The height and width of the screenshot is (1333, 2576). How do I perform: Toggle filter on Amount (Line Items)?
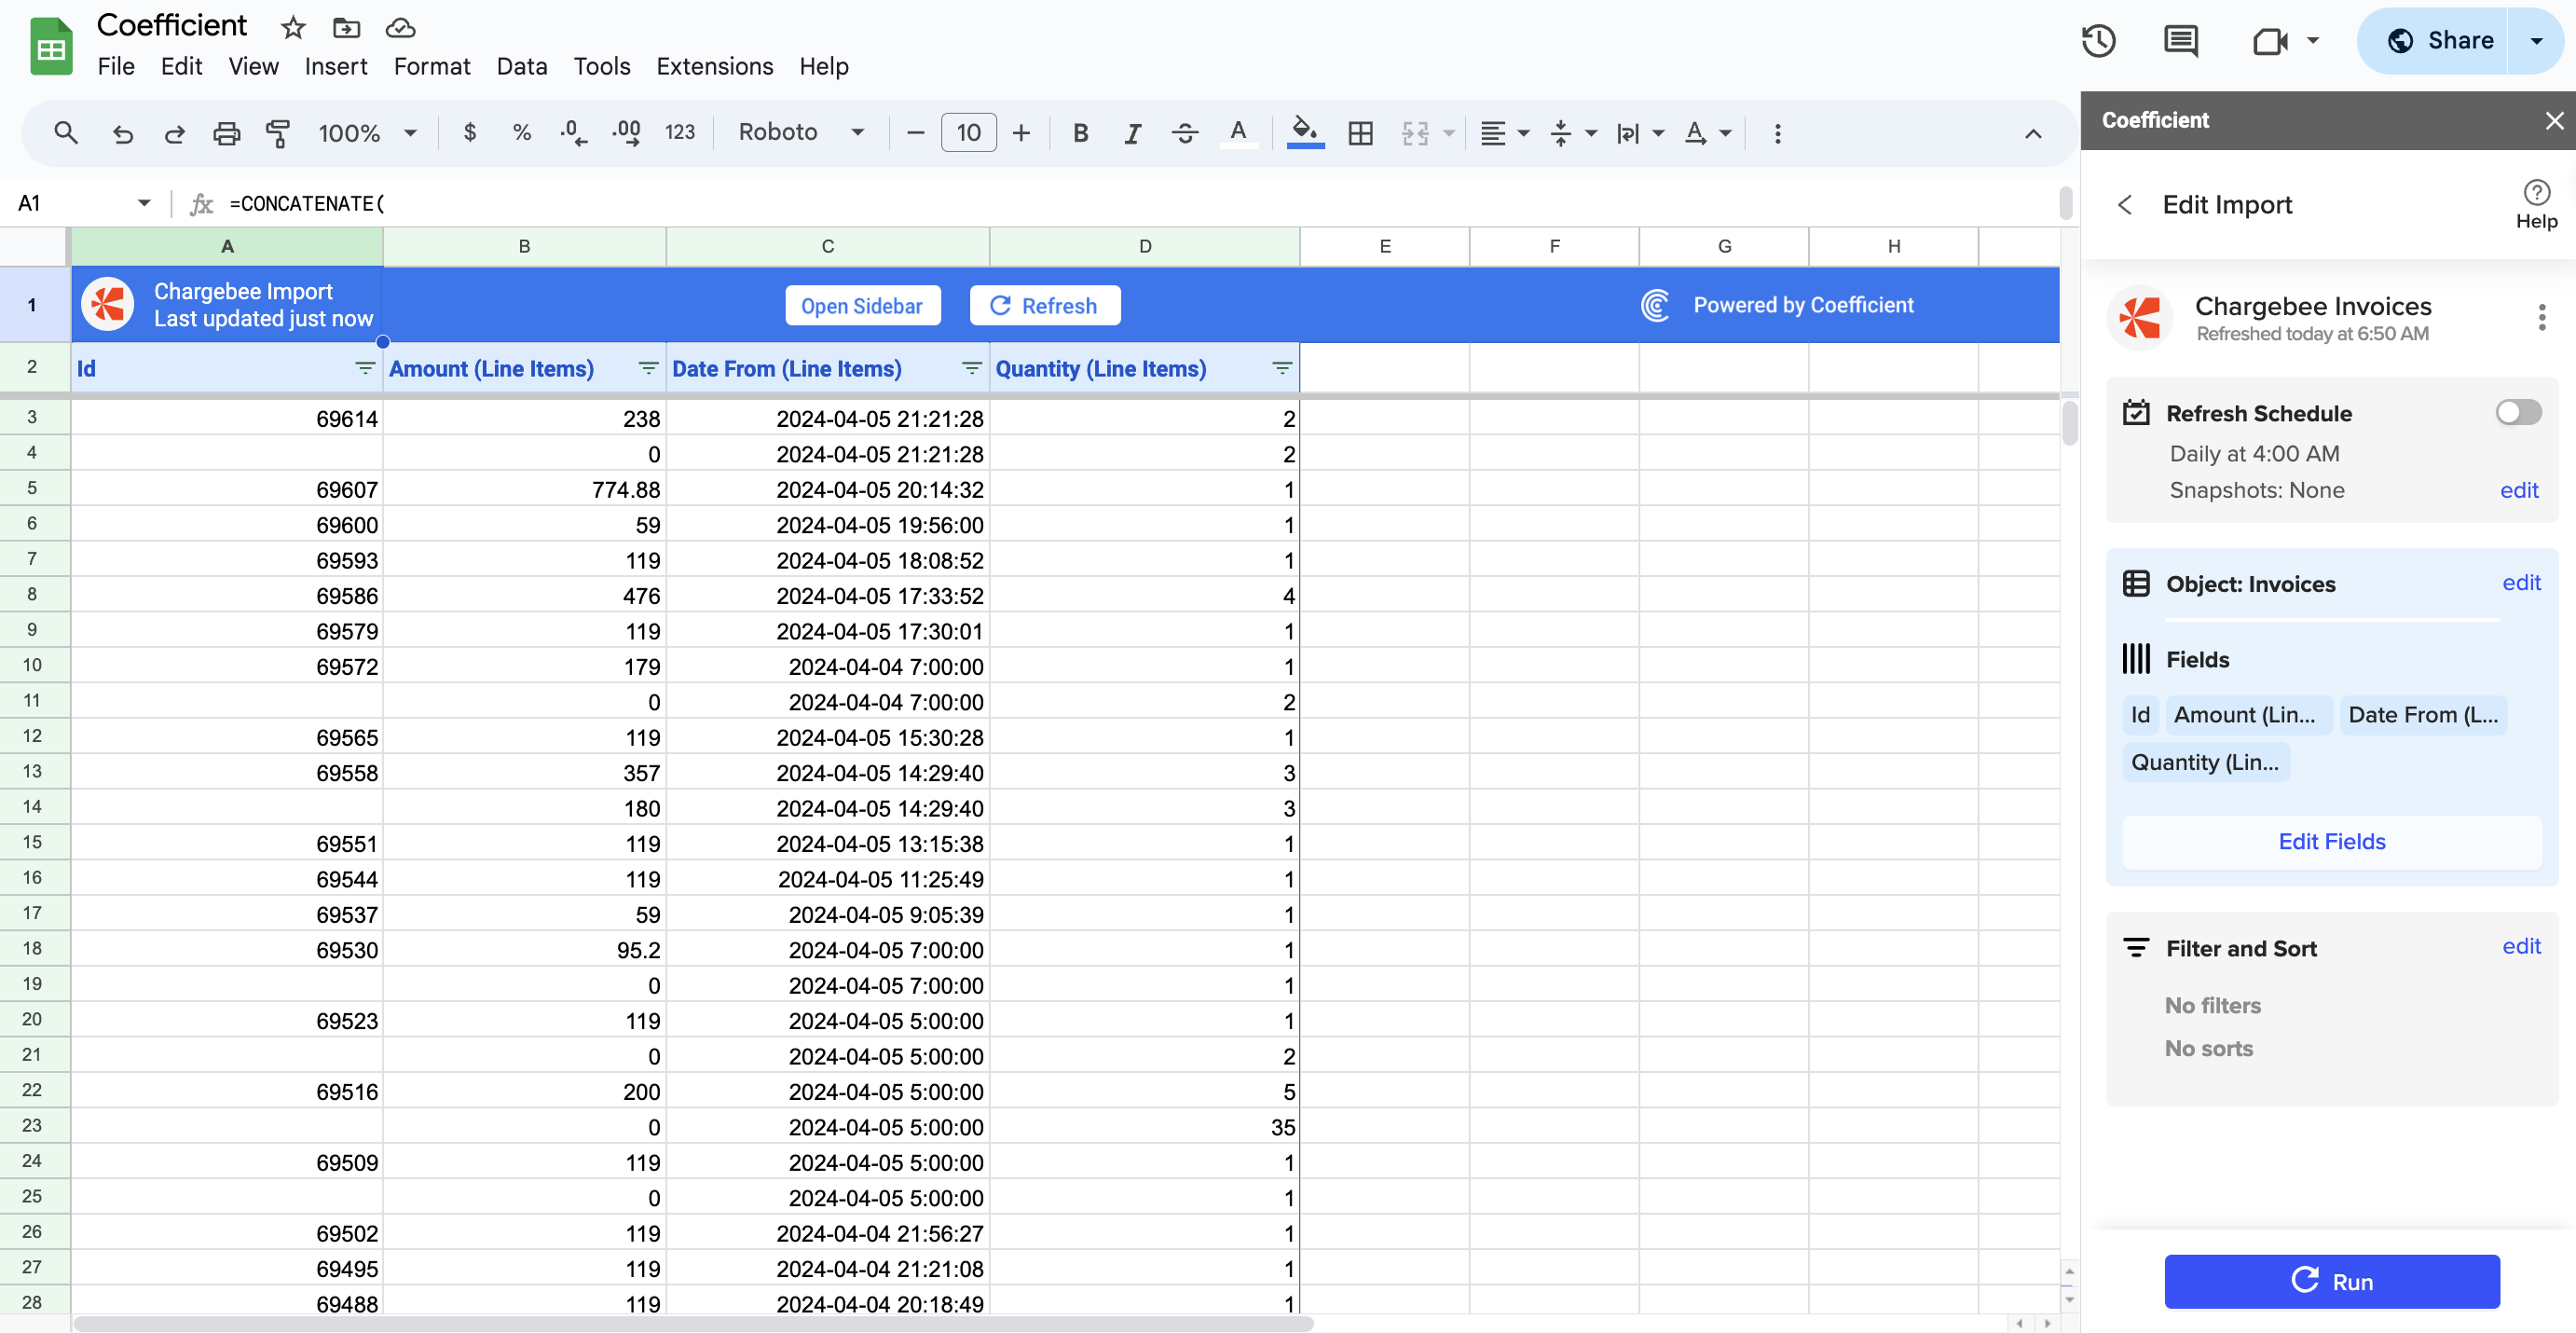coord(648,368)
